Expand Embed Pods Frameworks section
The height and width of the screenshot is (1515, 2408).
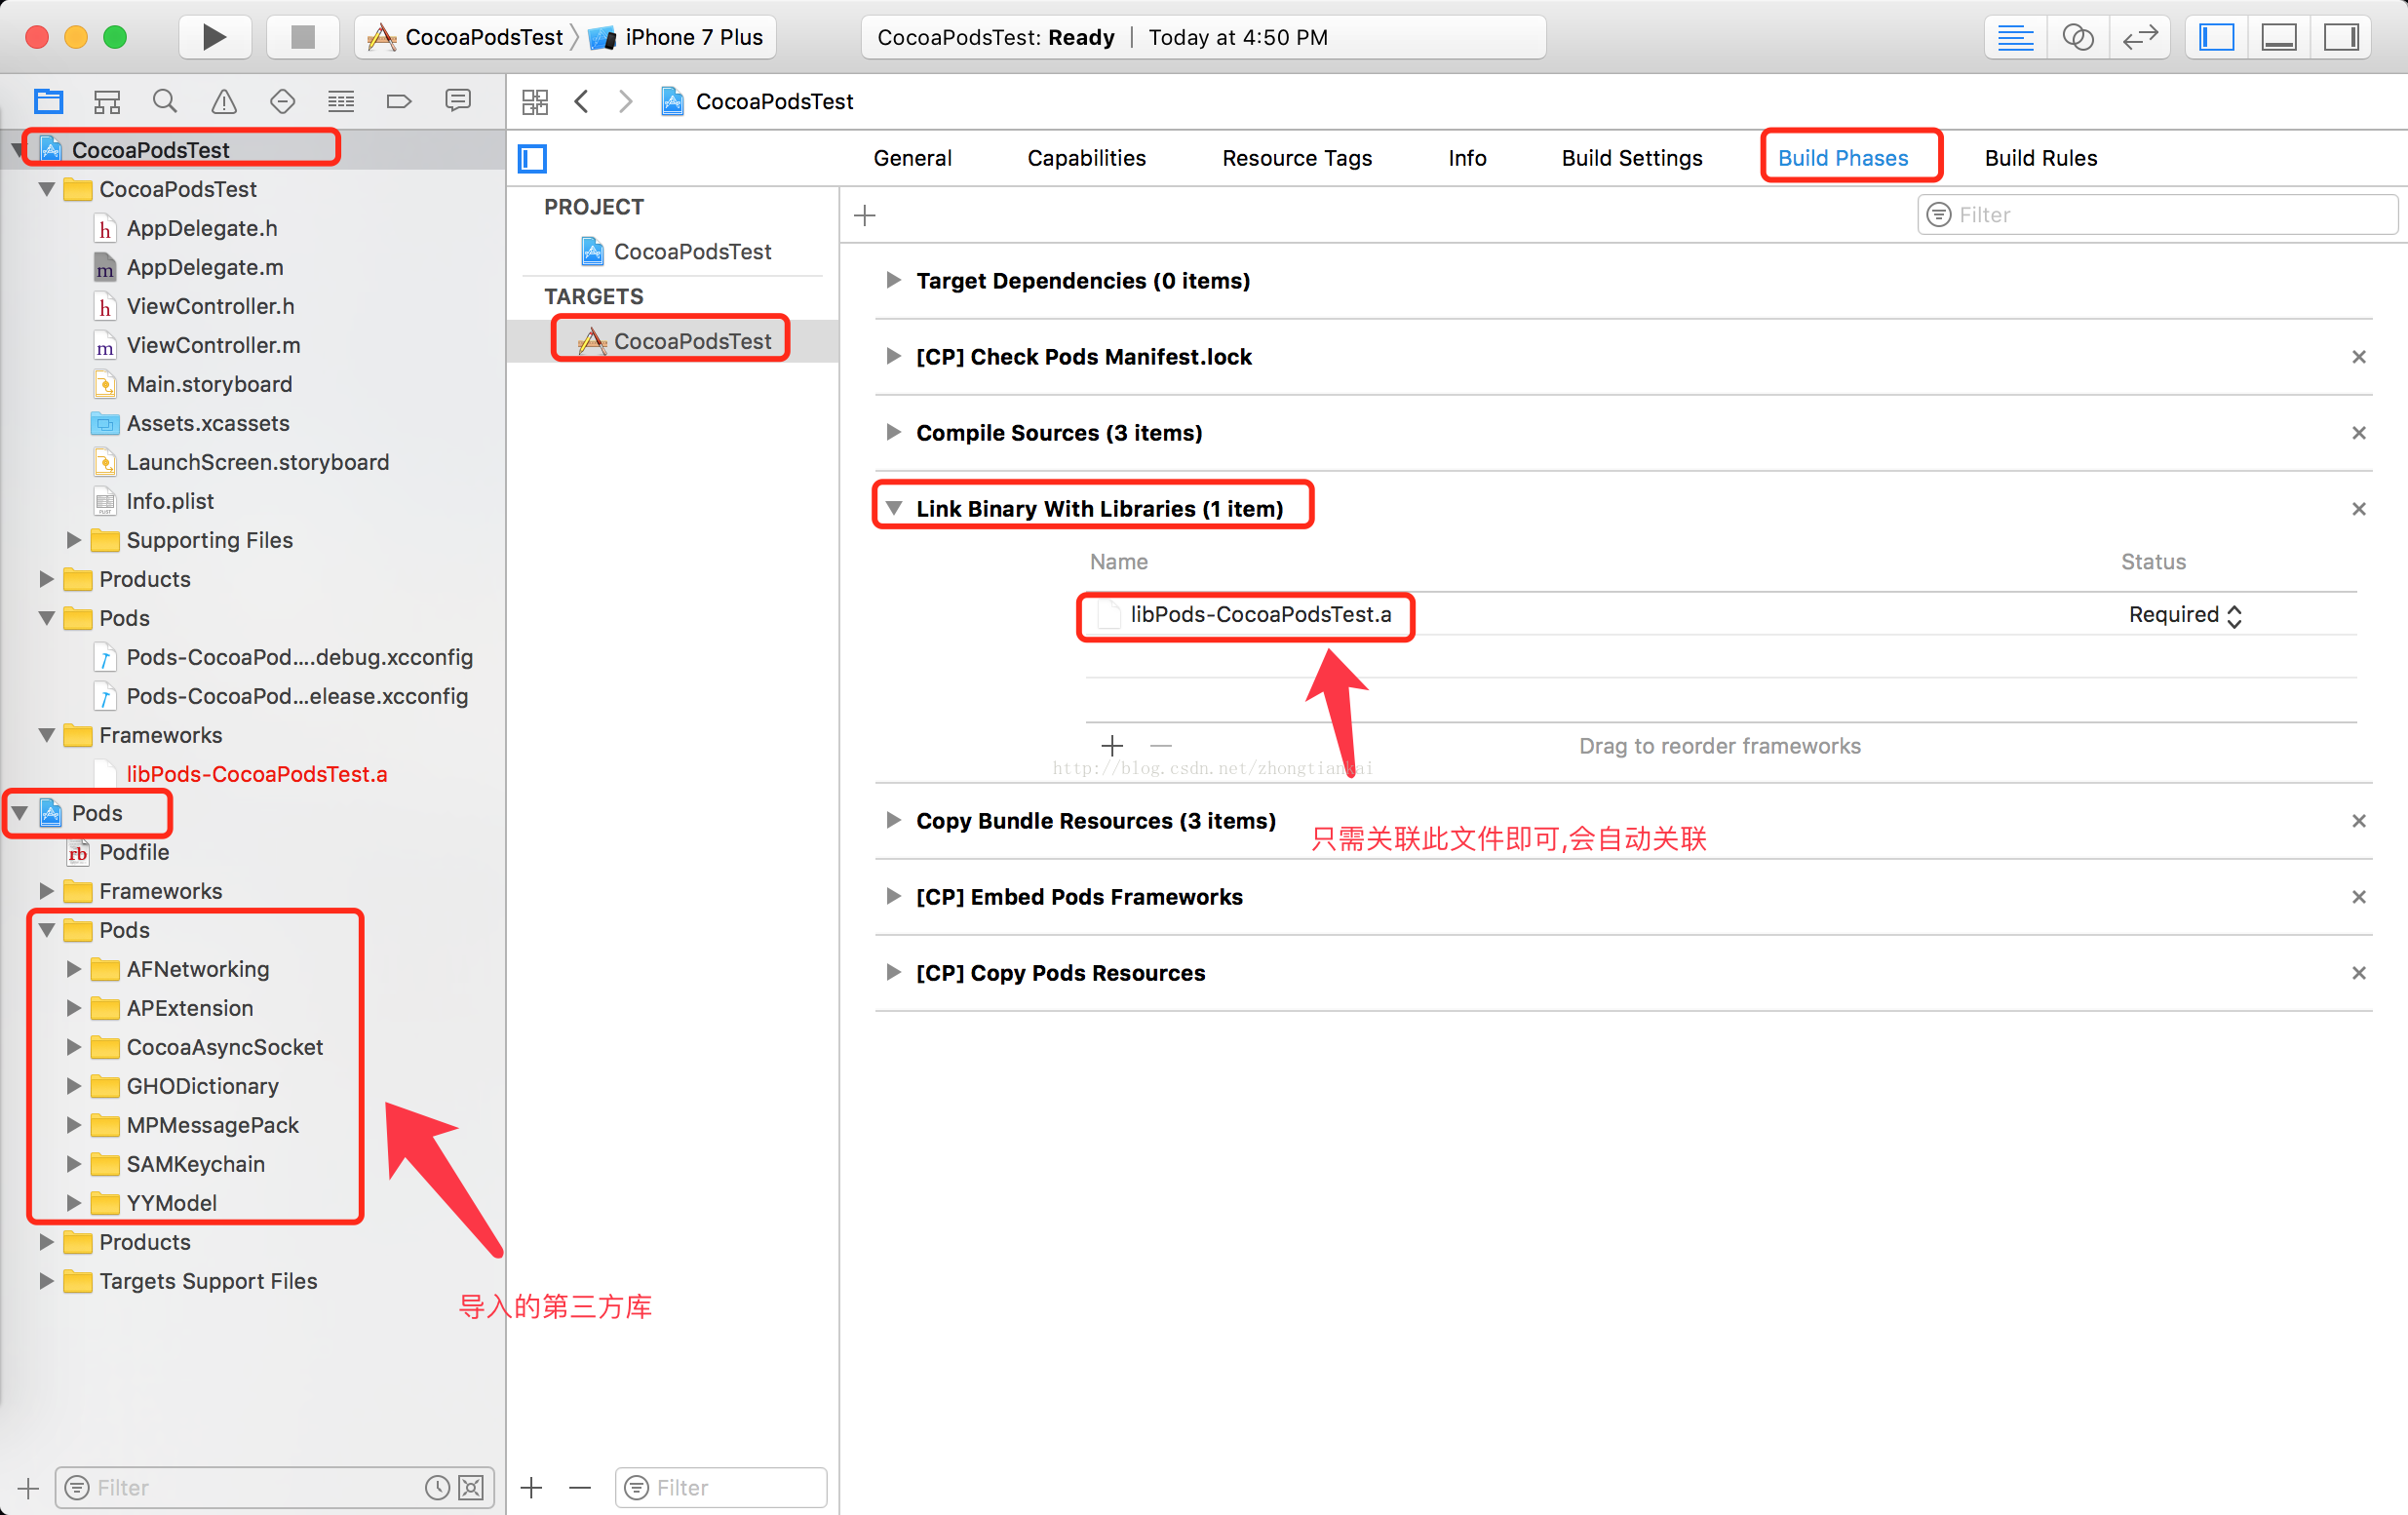click(893, 897)
